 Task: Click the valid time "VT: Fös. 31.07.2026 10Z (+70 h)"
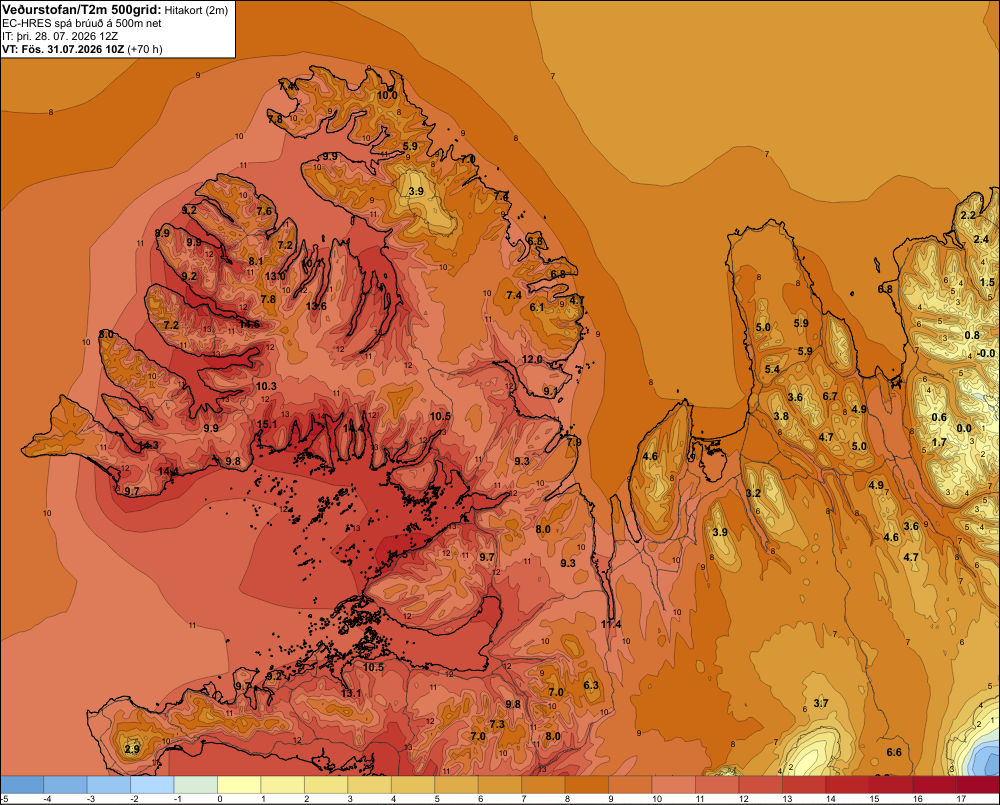82,49
